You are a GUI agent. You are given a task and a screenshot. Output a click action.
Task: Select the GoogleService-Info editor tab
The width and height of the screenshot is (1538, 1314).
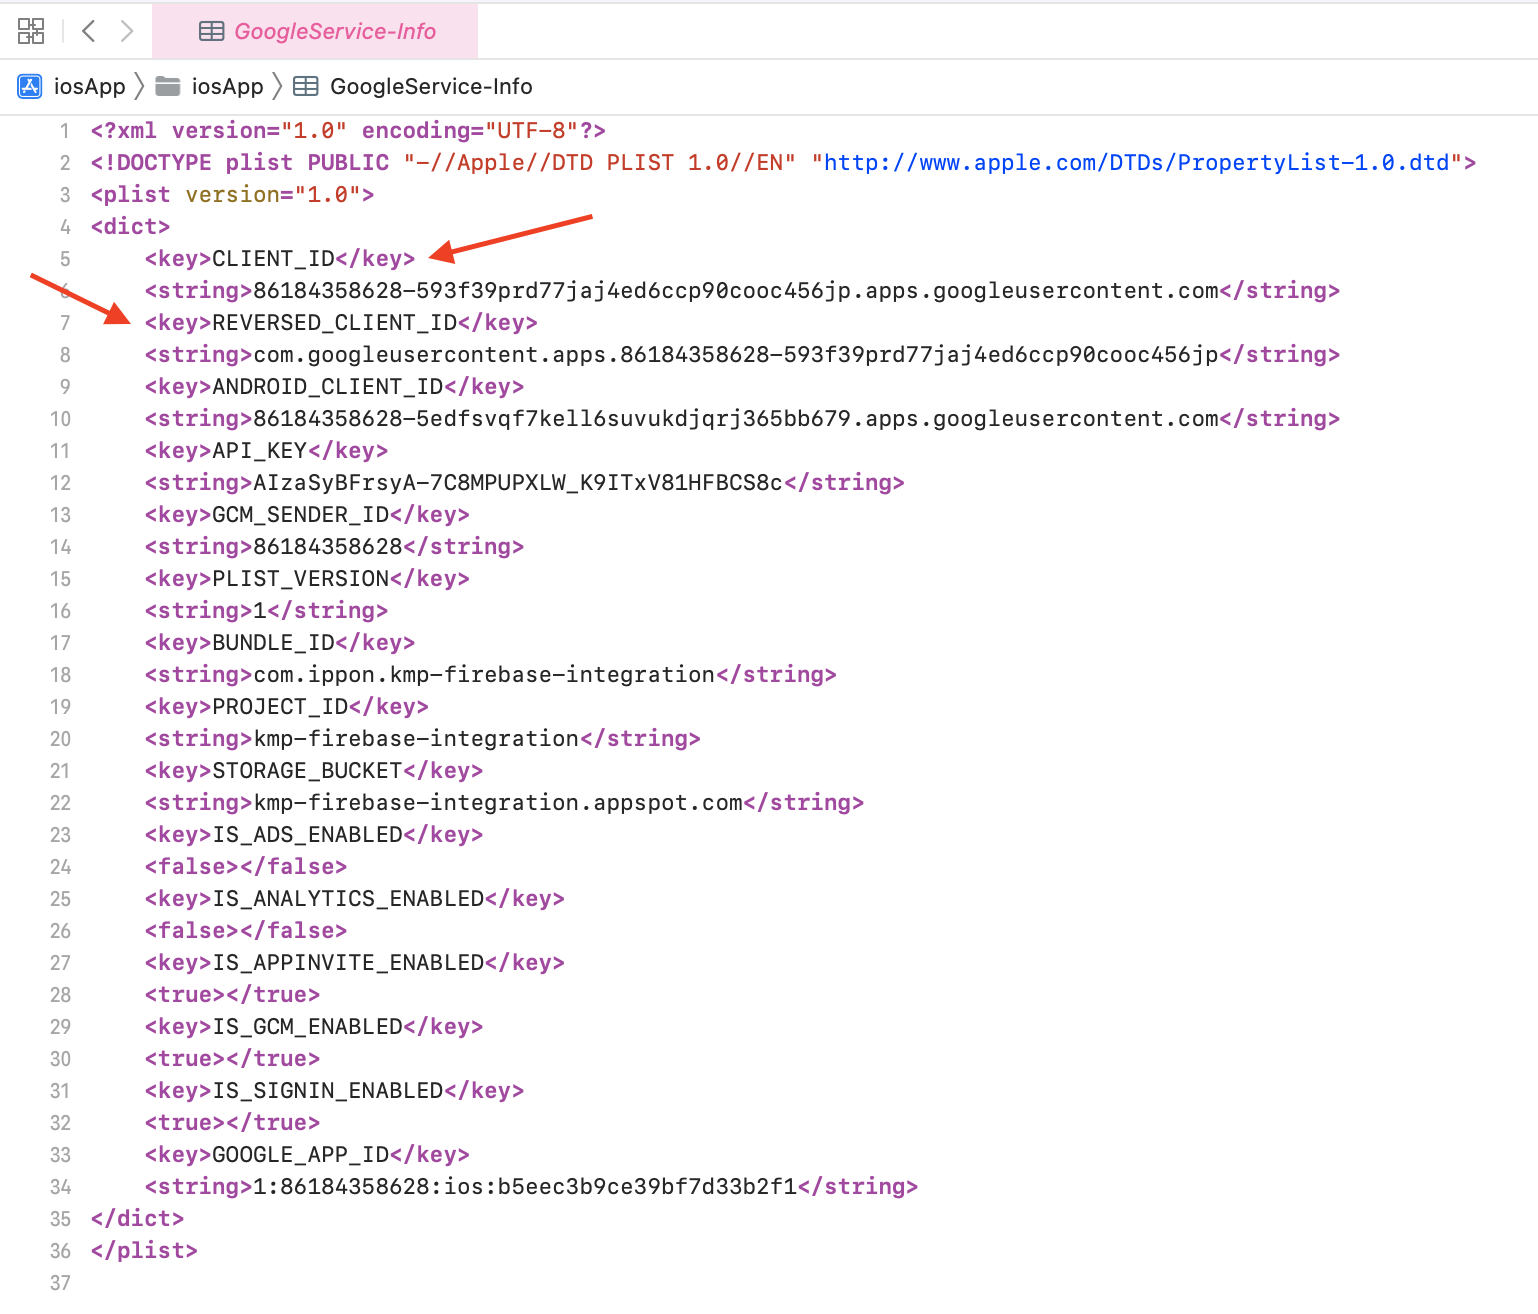pos(315,31)
